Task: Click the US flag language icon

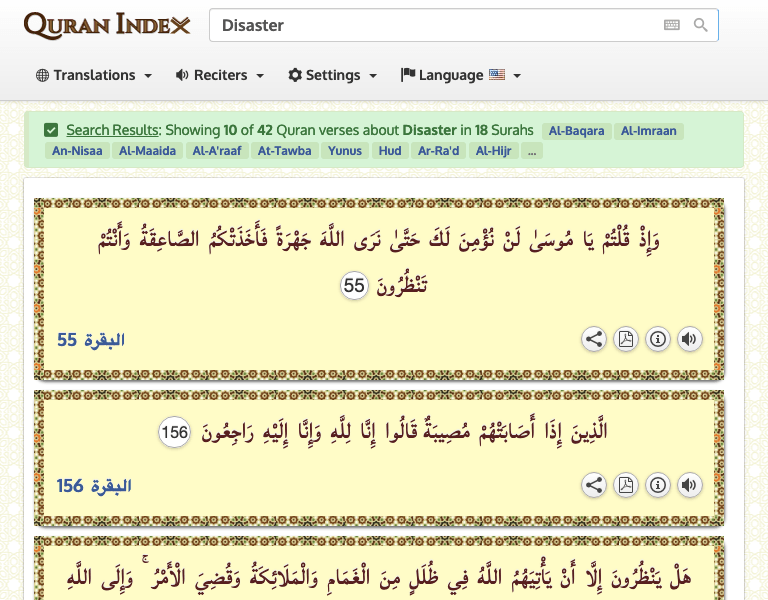Action: pyautogui.click(x=497, y=74)
